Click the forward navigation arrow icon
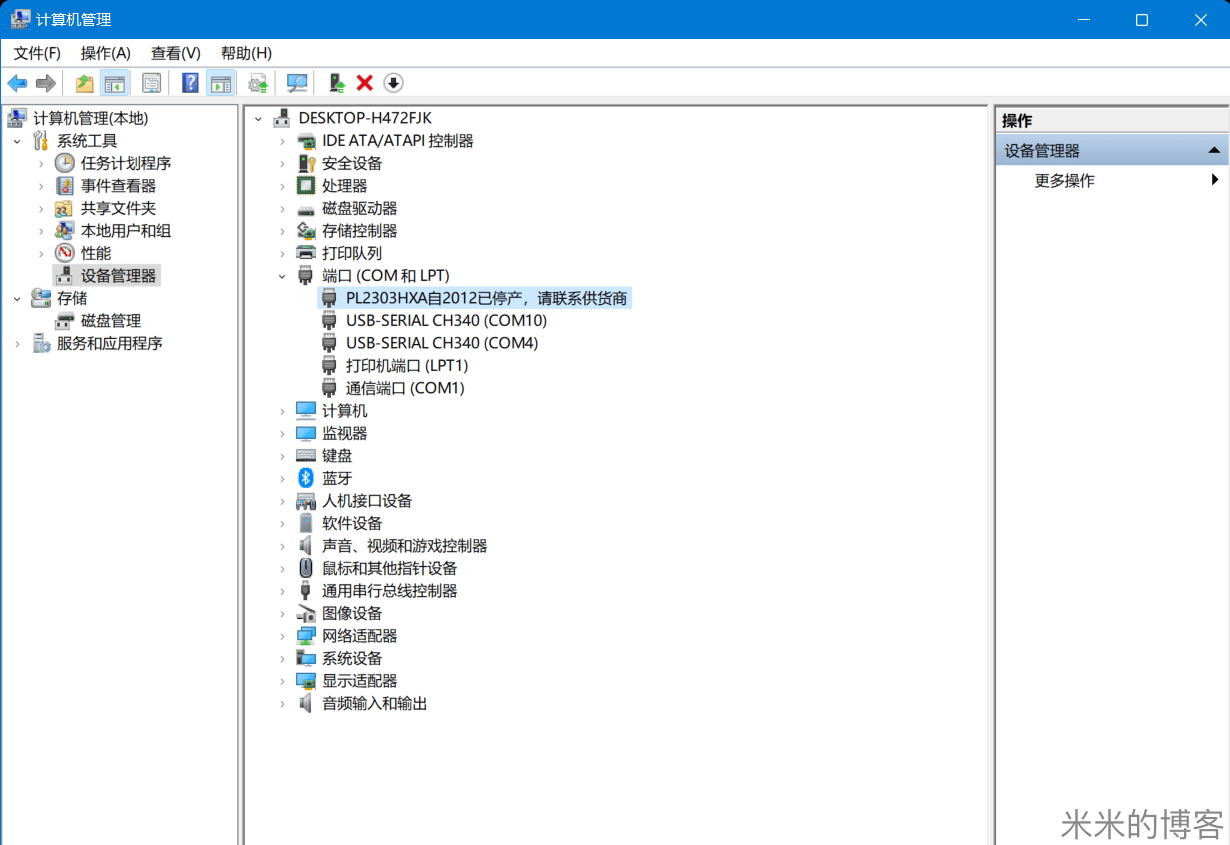The width and height of the screenshot is (1230, 845). pyautogui.click(x=46, y=83)
